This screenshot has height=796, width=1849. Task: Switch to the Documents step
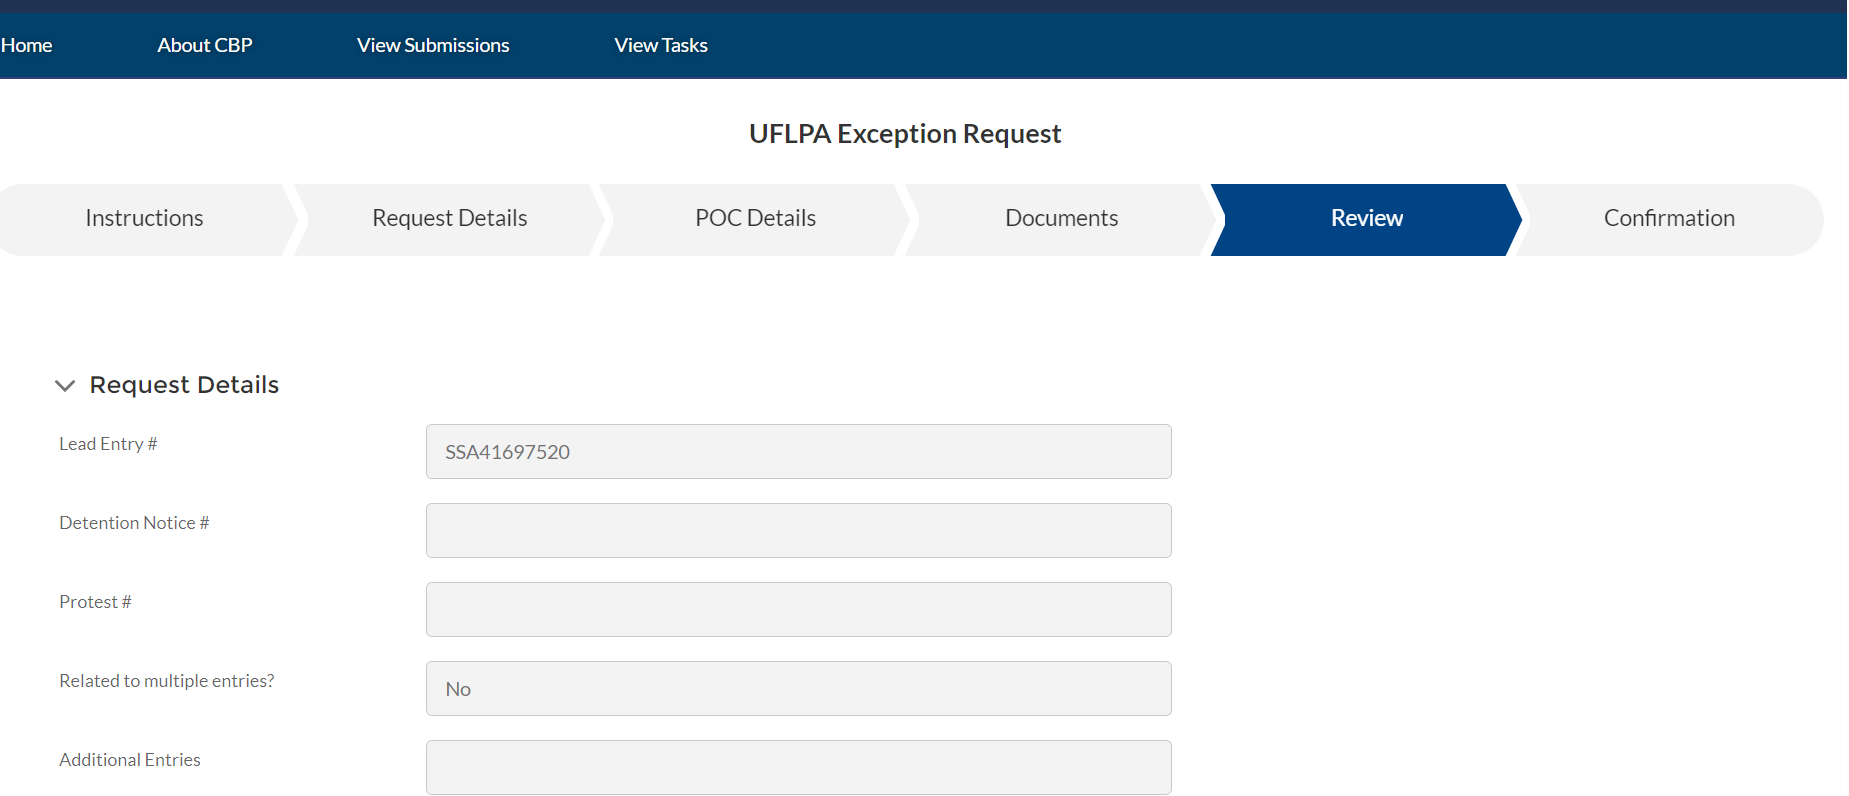(x=1061, y=219)
